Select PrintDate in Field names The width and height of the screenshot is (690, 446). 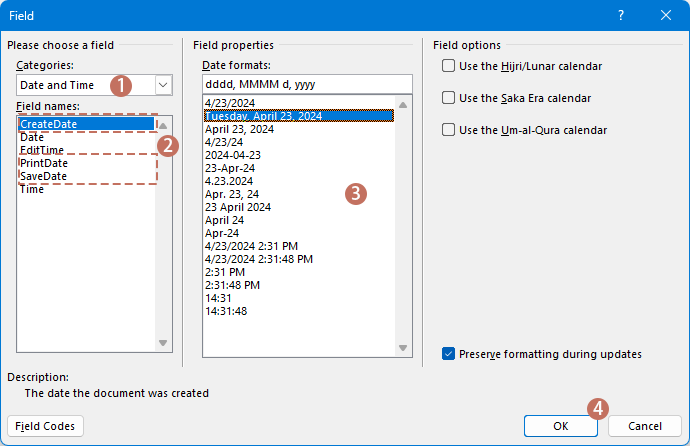click(43, 163)
